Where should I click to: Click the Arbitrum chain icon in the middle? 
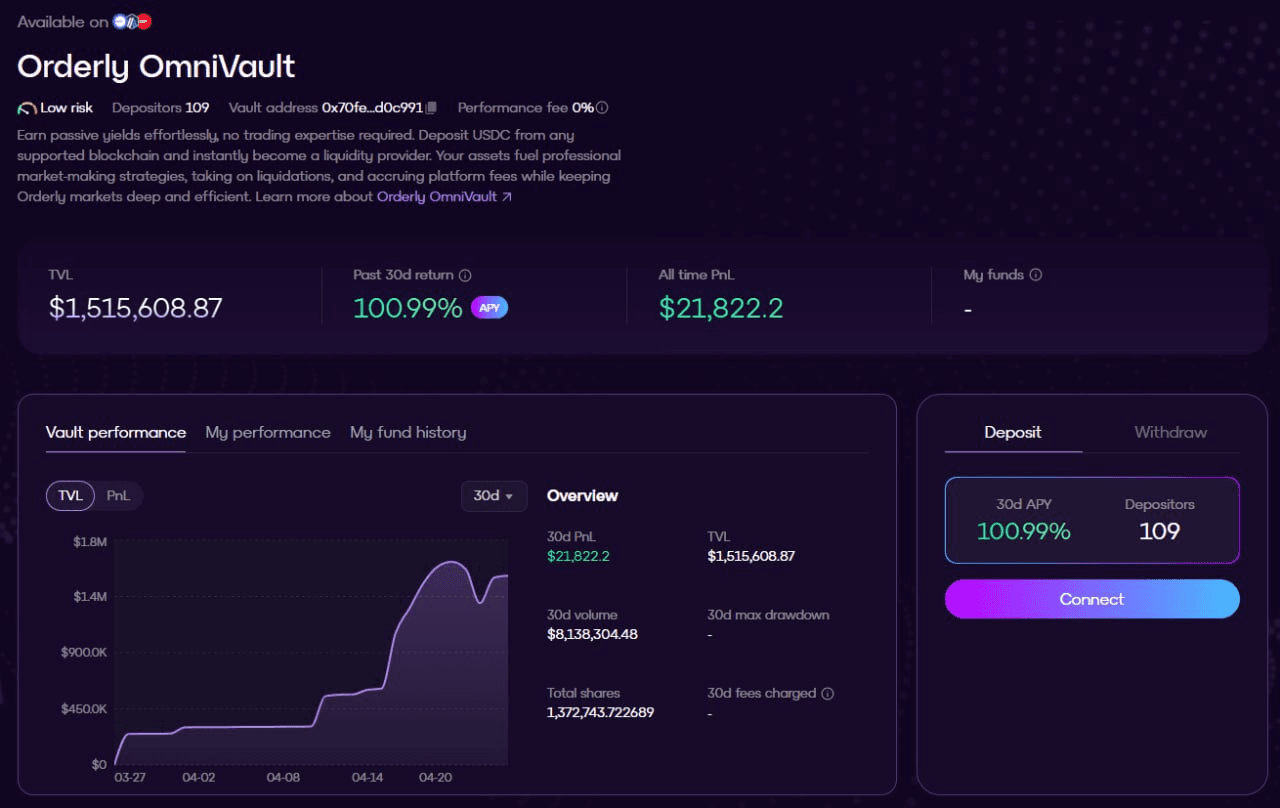pyautogui.click(x=132, y=21)
